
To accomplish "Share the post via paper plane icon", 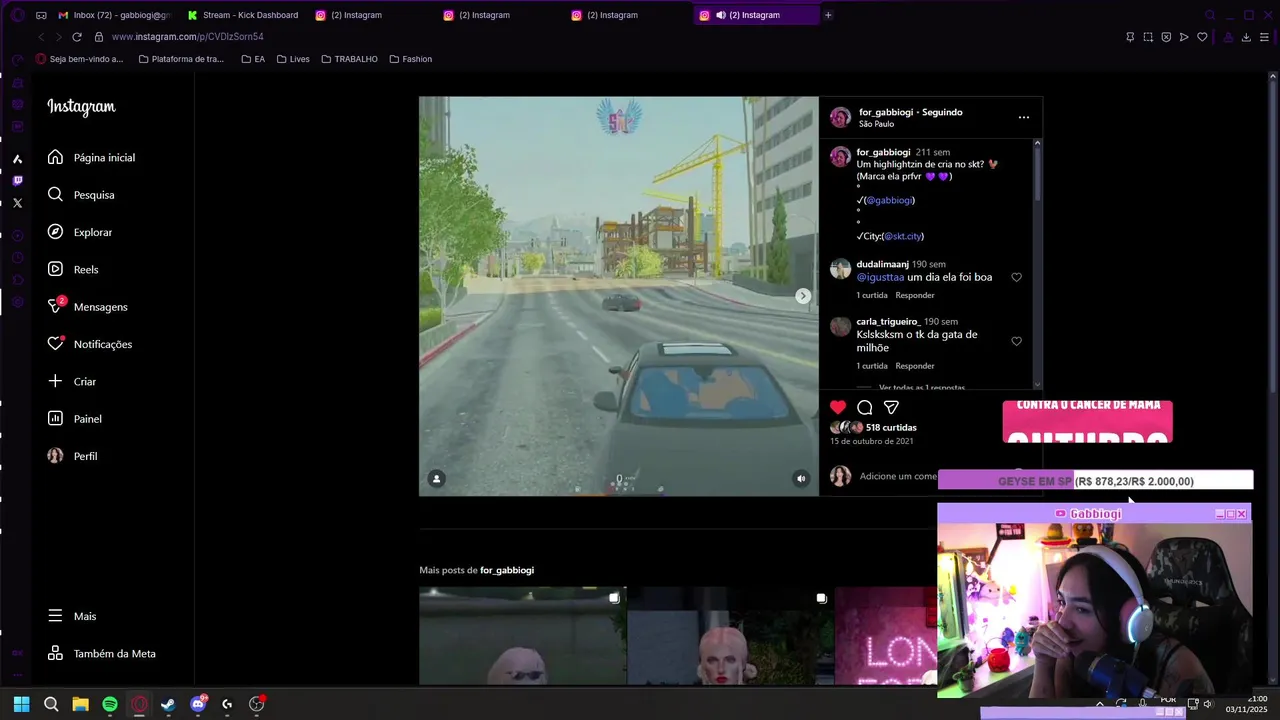I will [x=891, y=407].
